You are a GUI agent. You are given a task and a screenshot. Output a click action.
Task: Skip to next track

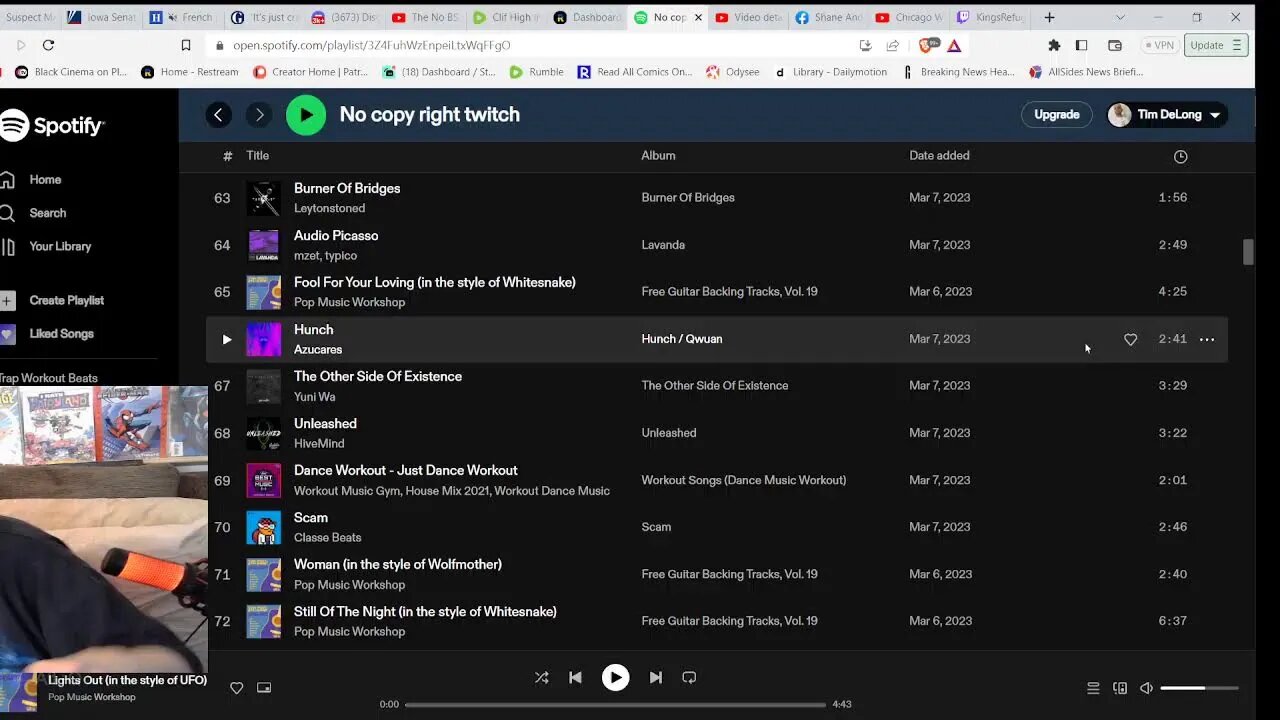tap(655, 677)
